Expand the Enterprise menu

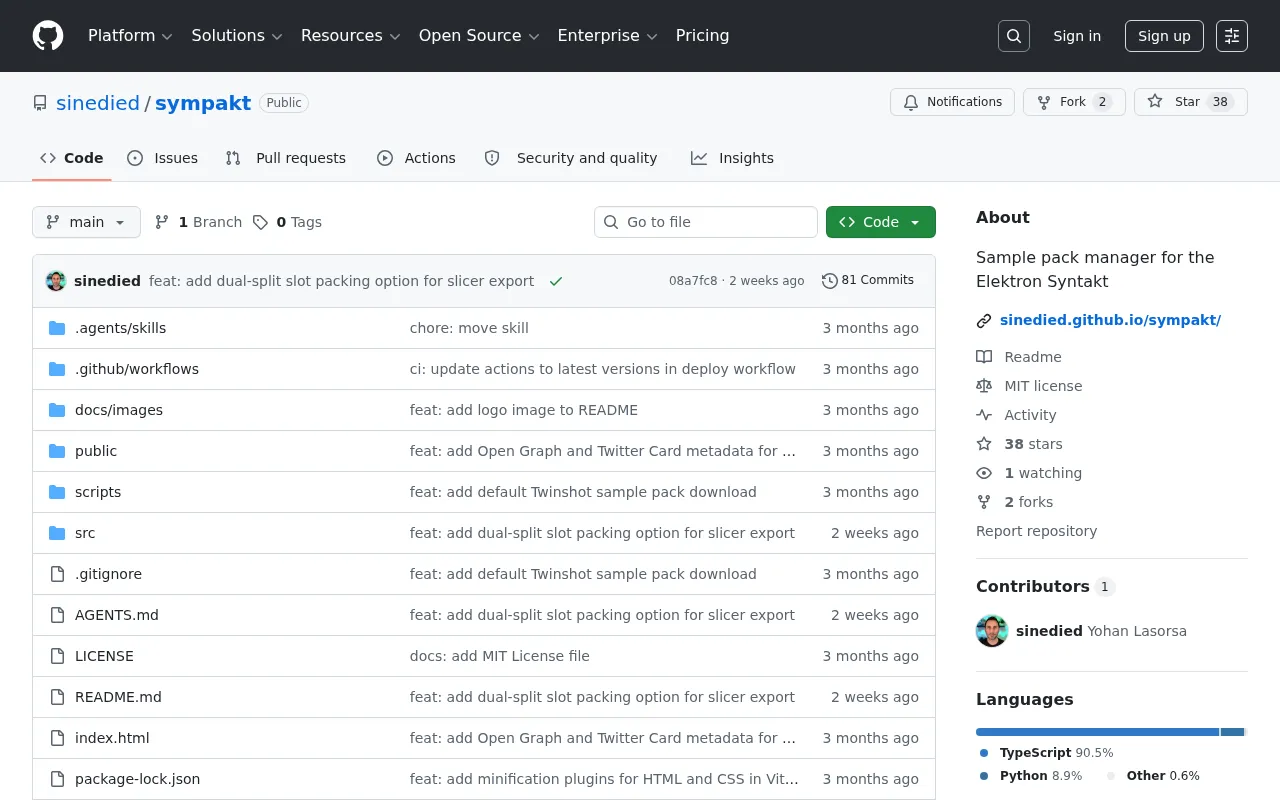coord(607,36)
